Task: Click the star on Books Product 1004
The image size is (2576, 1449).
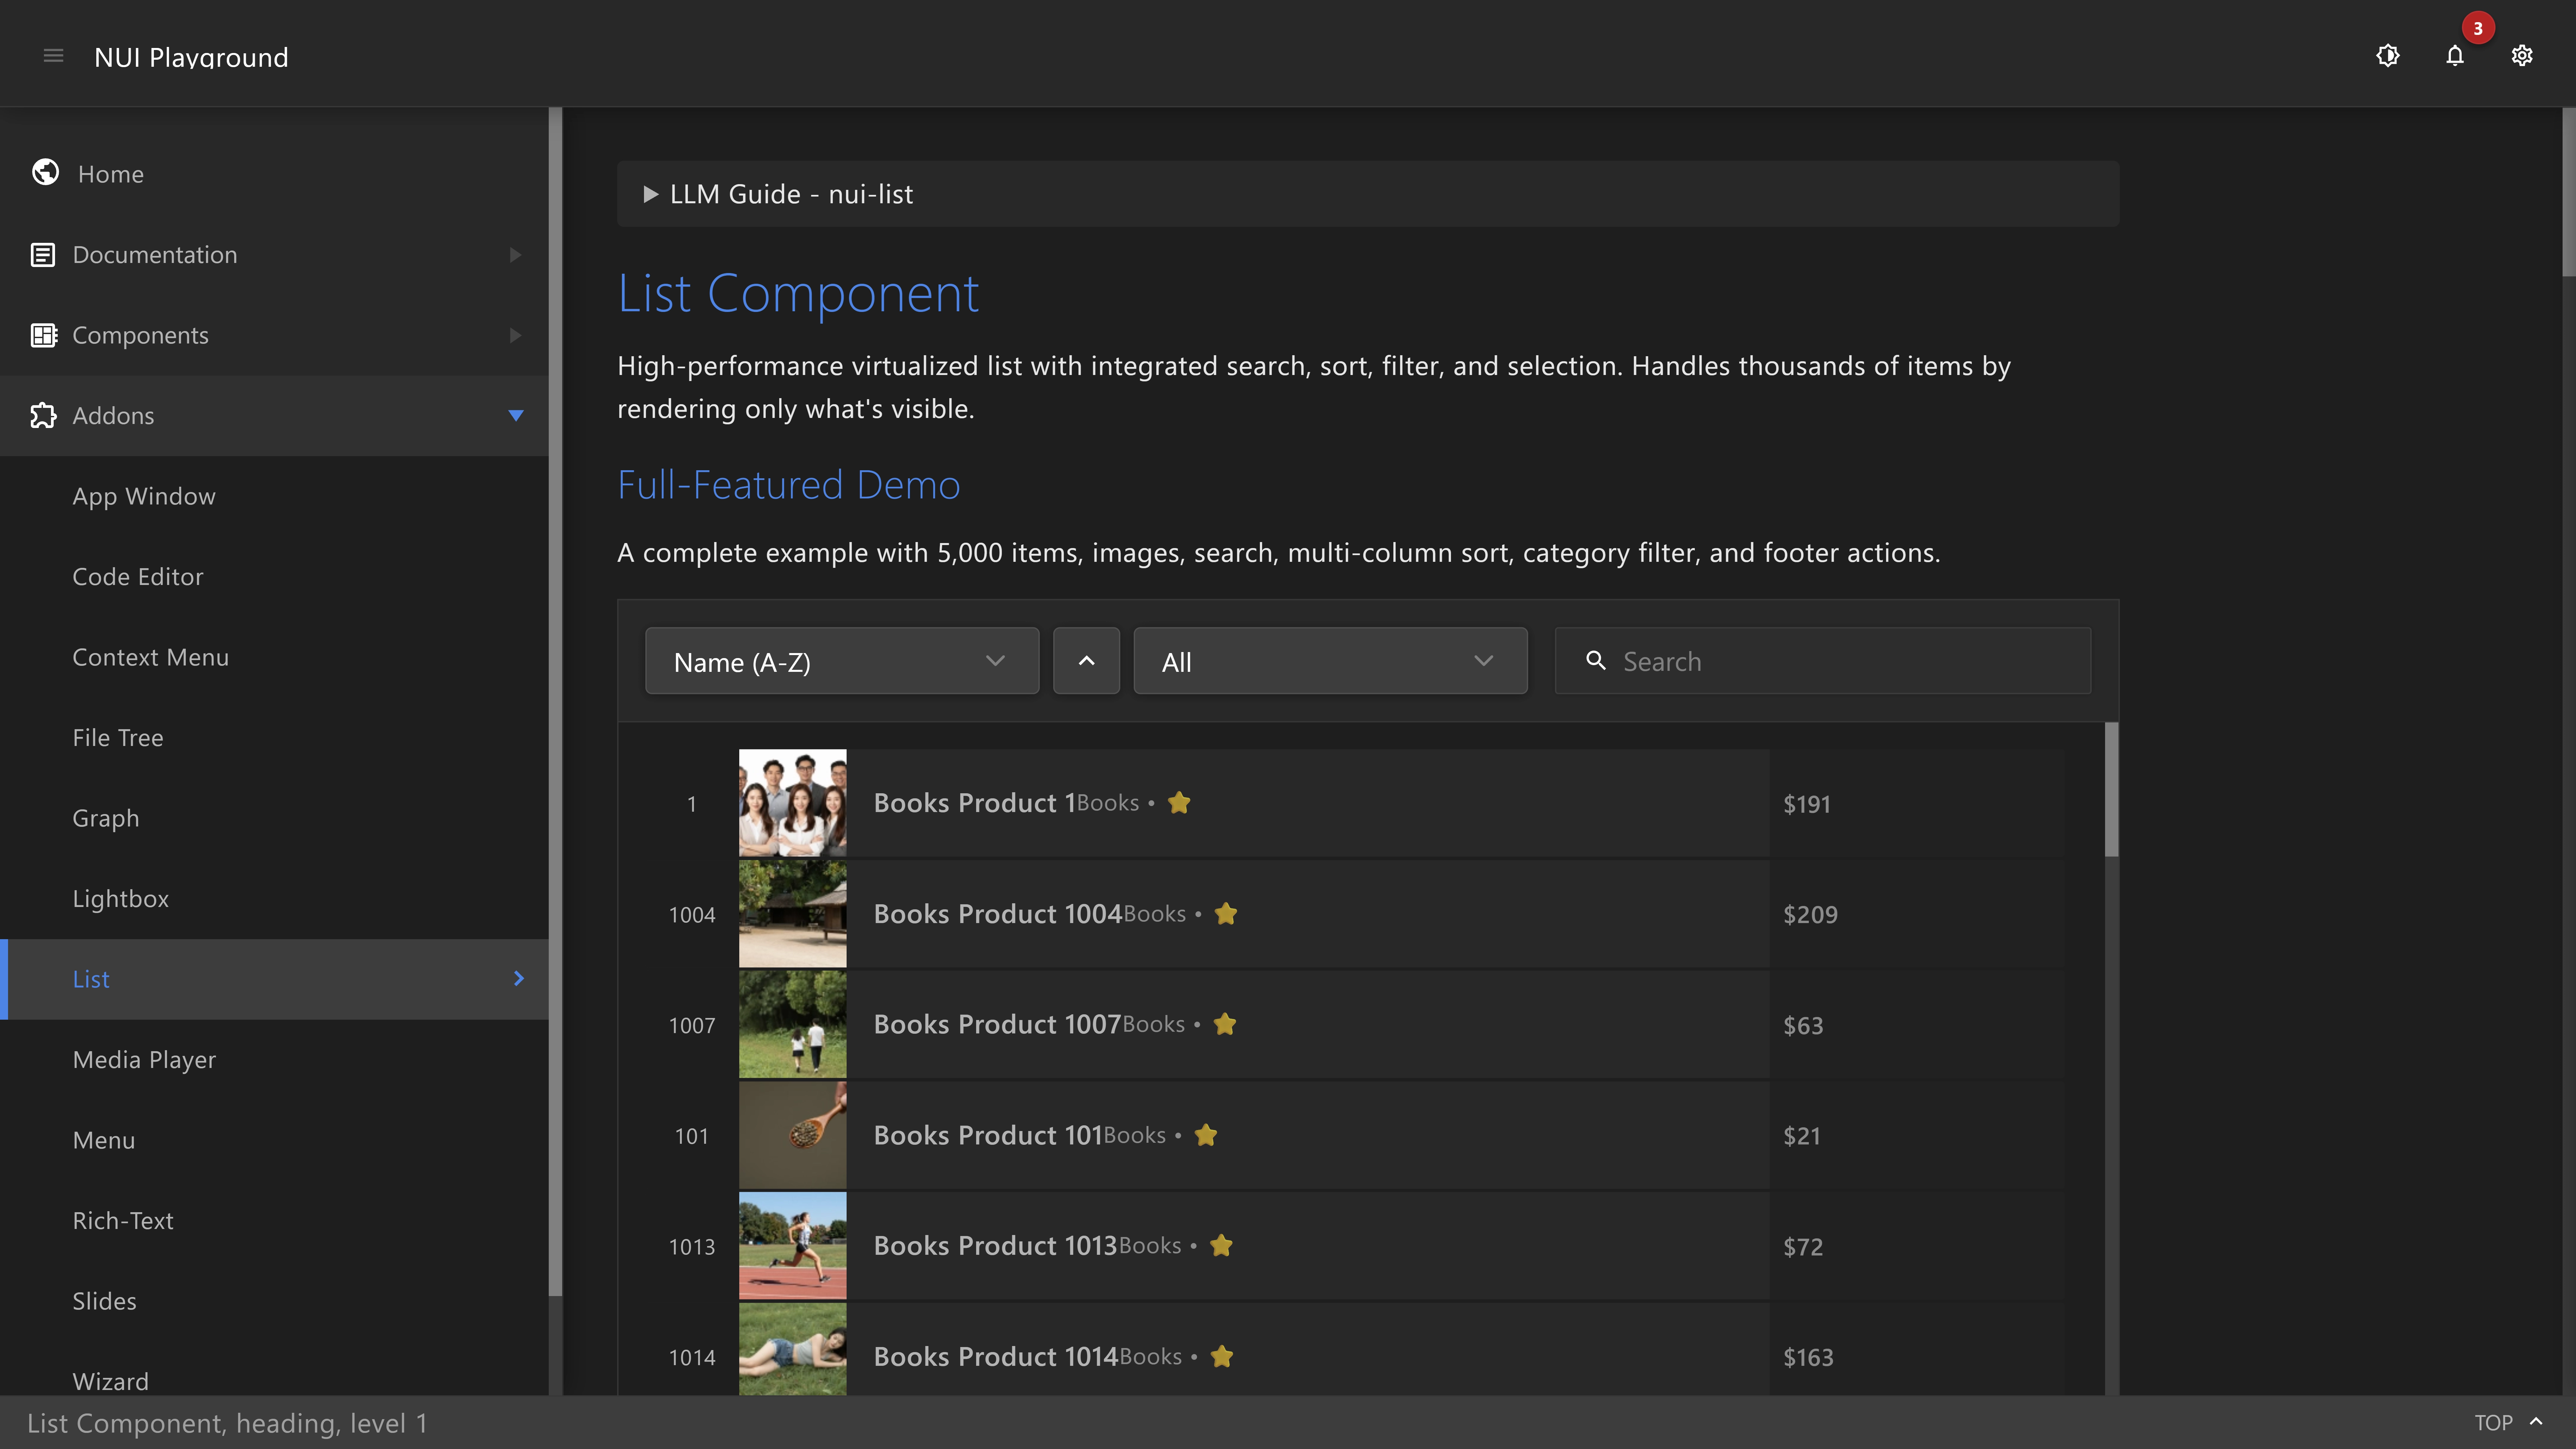Action: click(x=1226, y=914)
